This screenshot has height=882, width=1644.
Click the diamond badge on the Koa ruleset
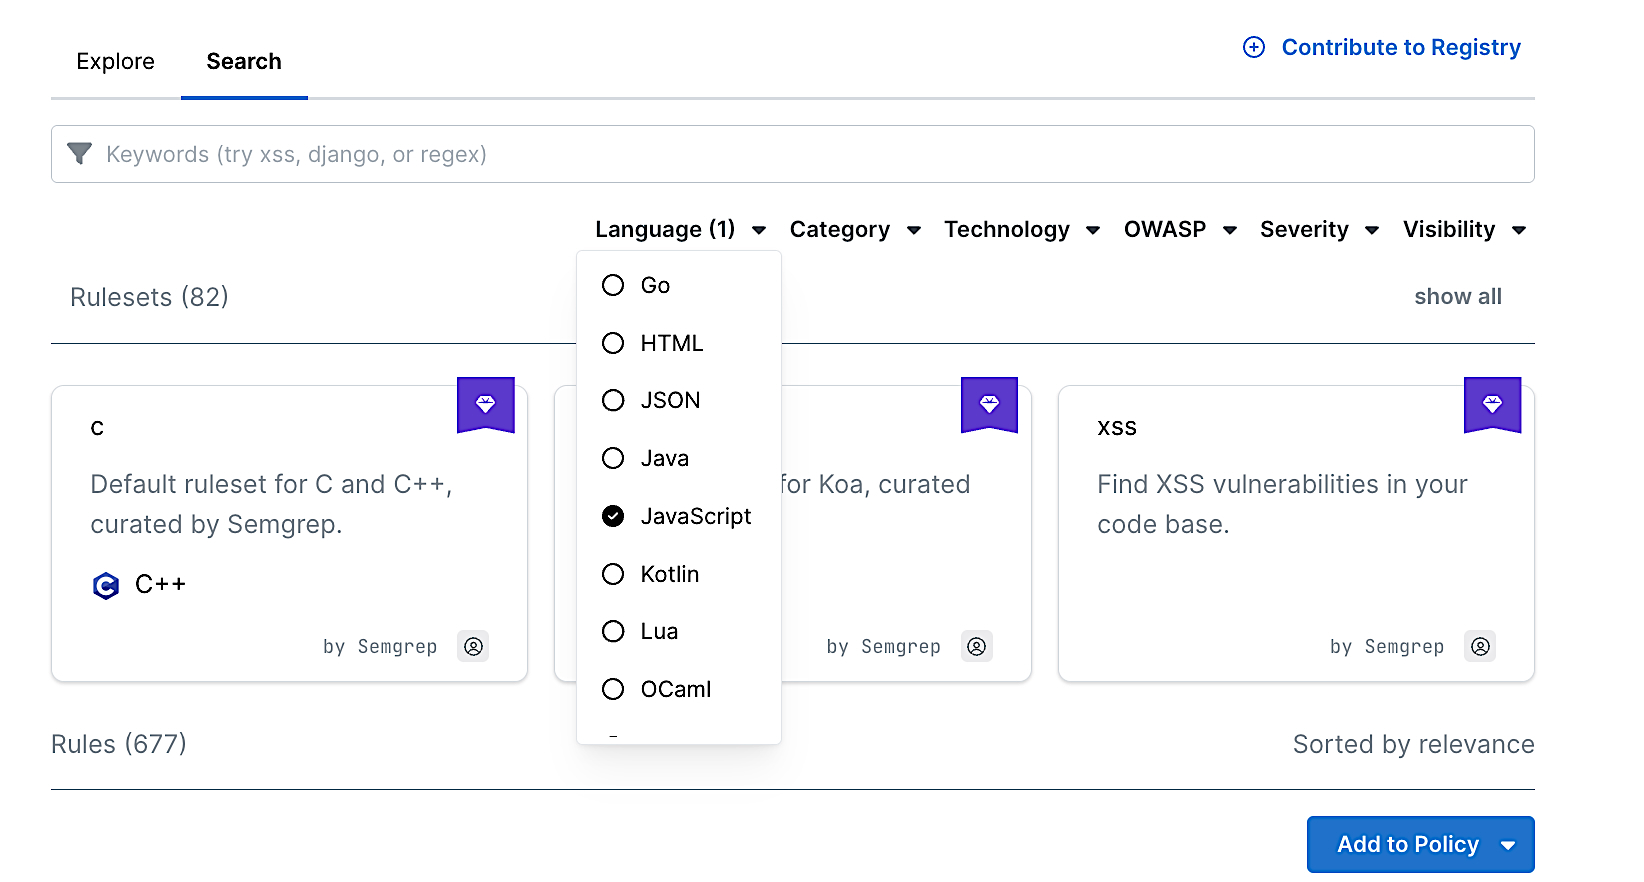989,404
